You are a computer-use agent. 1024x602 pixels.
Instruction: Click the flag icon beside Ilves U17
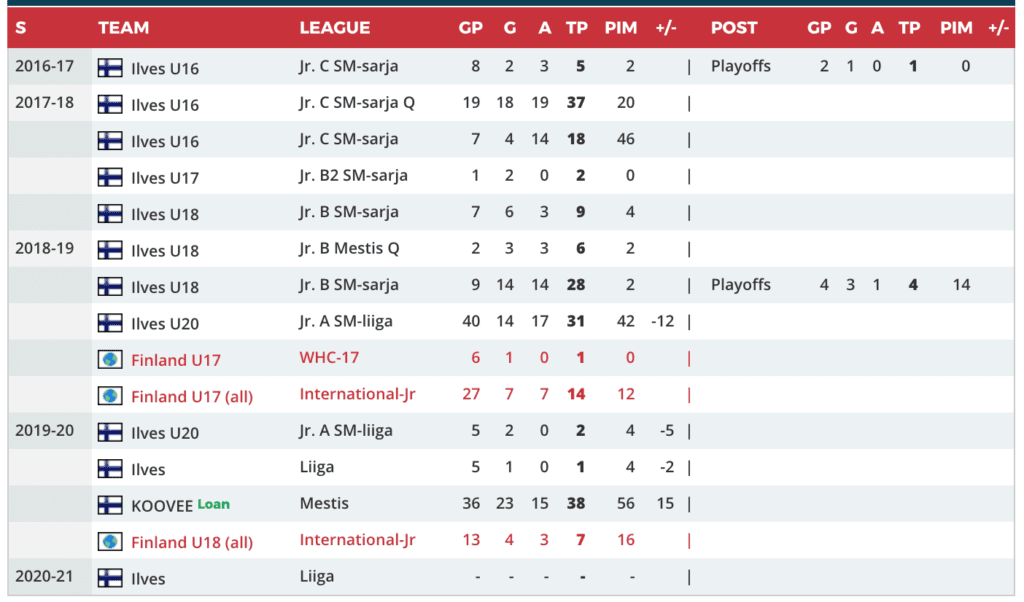pyautogui.click(x=110, y=177)
